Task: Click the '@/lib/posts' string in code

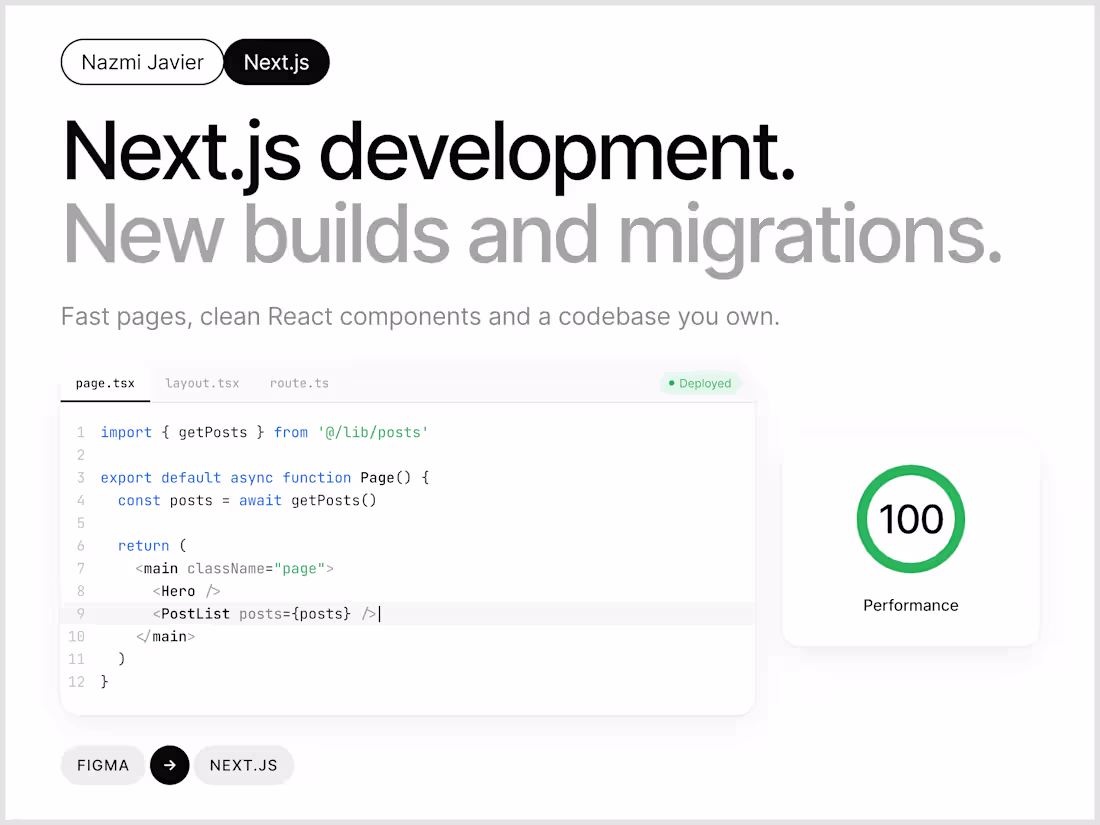Action: [x=373, y=432]
